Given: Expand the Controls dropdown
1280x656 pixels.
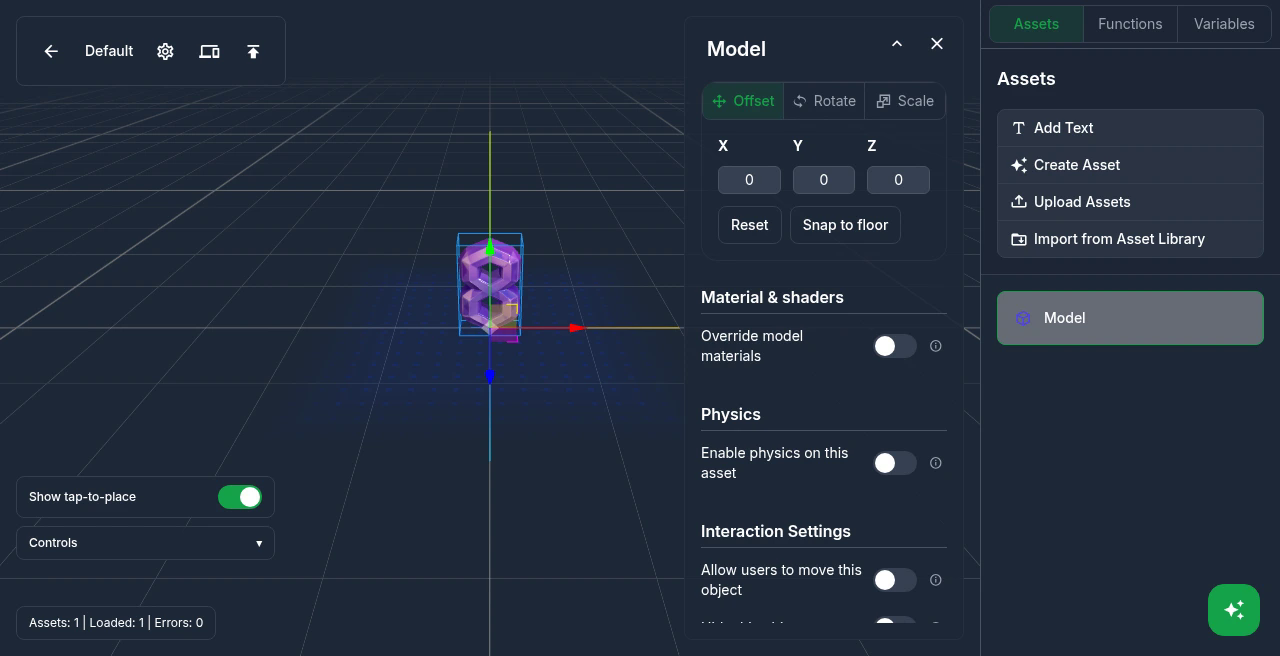Looking at the screenshot, I should coord(145,543).
